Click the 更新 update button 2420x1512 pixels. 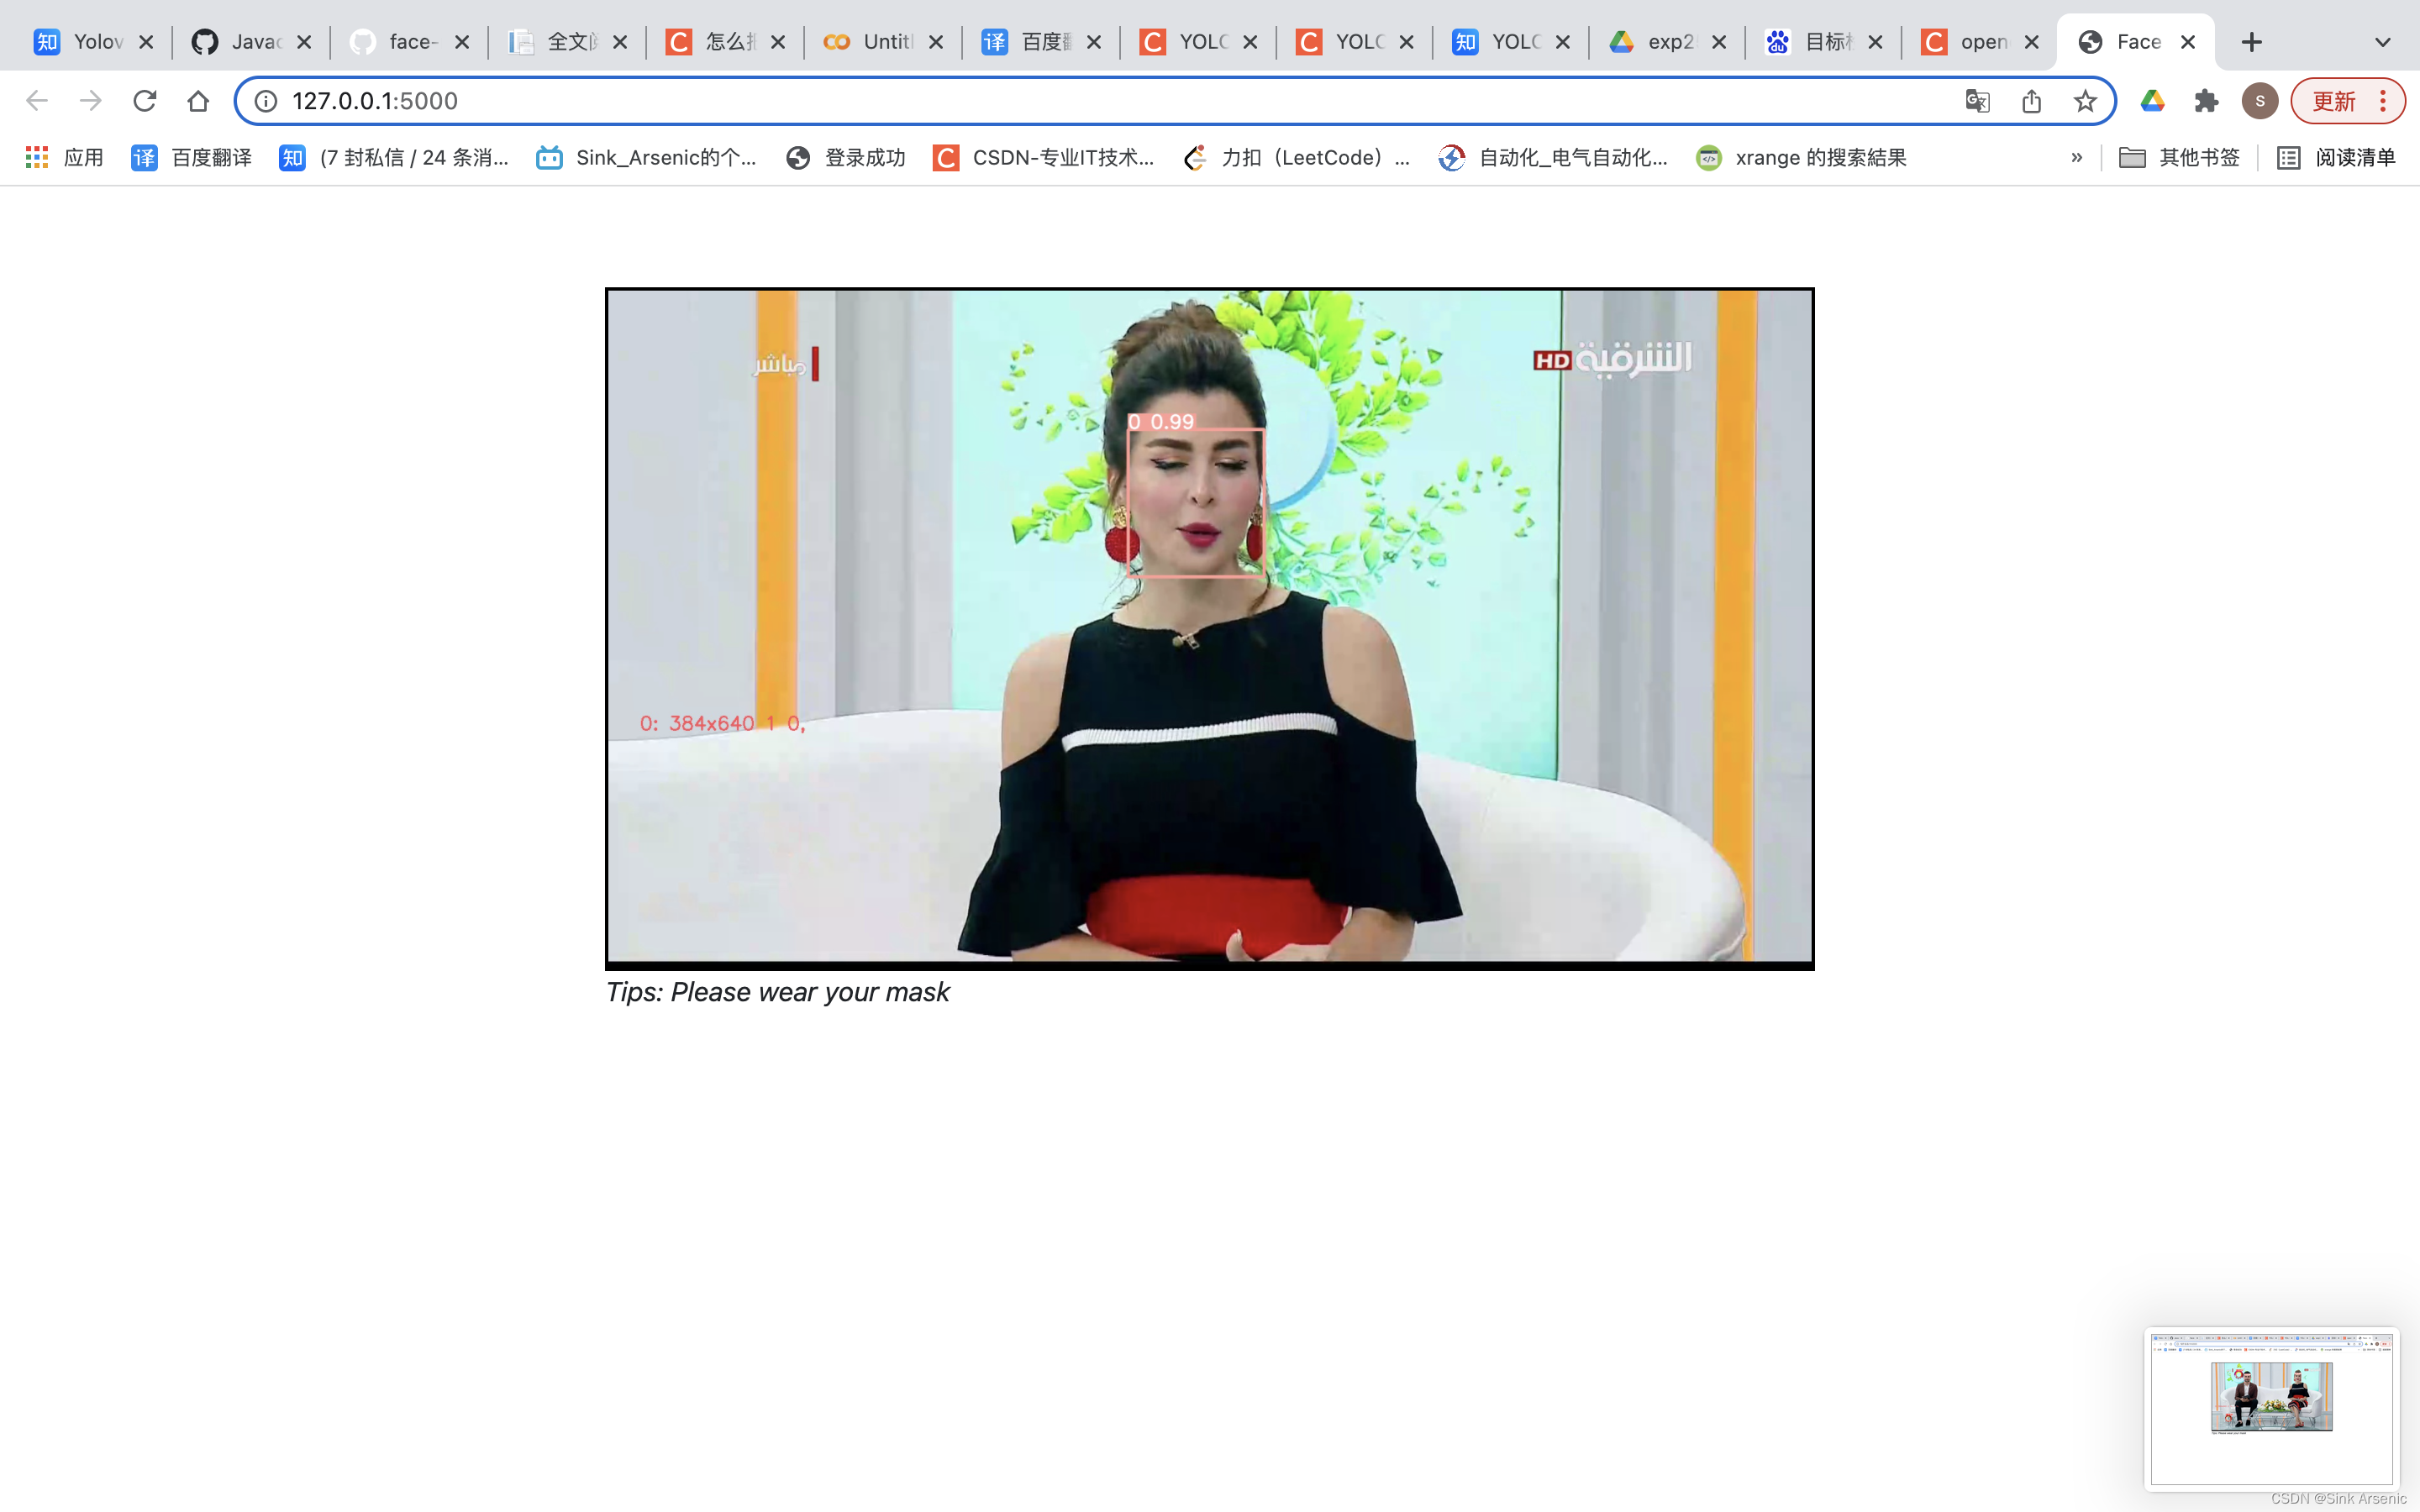(x=2334, y=101)
